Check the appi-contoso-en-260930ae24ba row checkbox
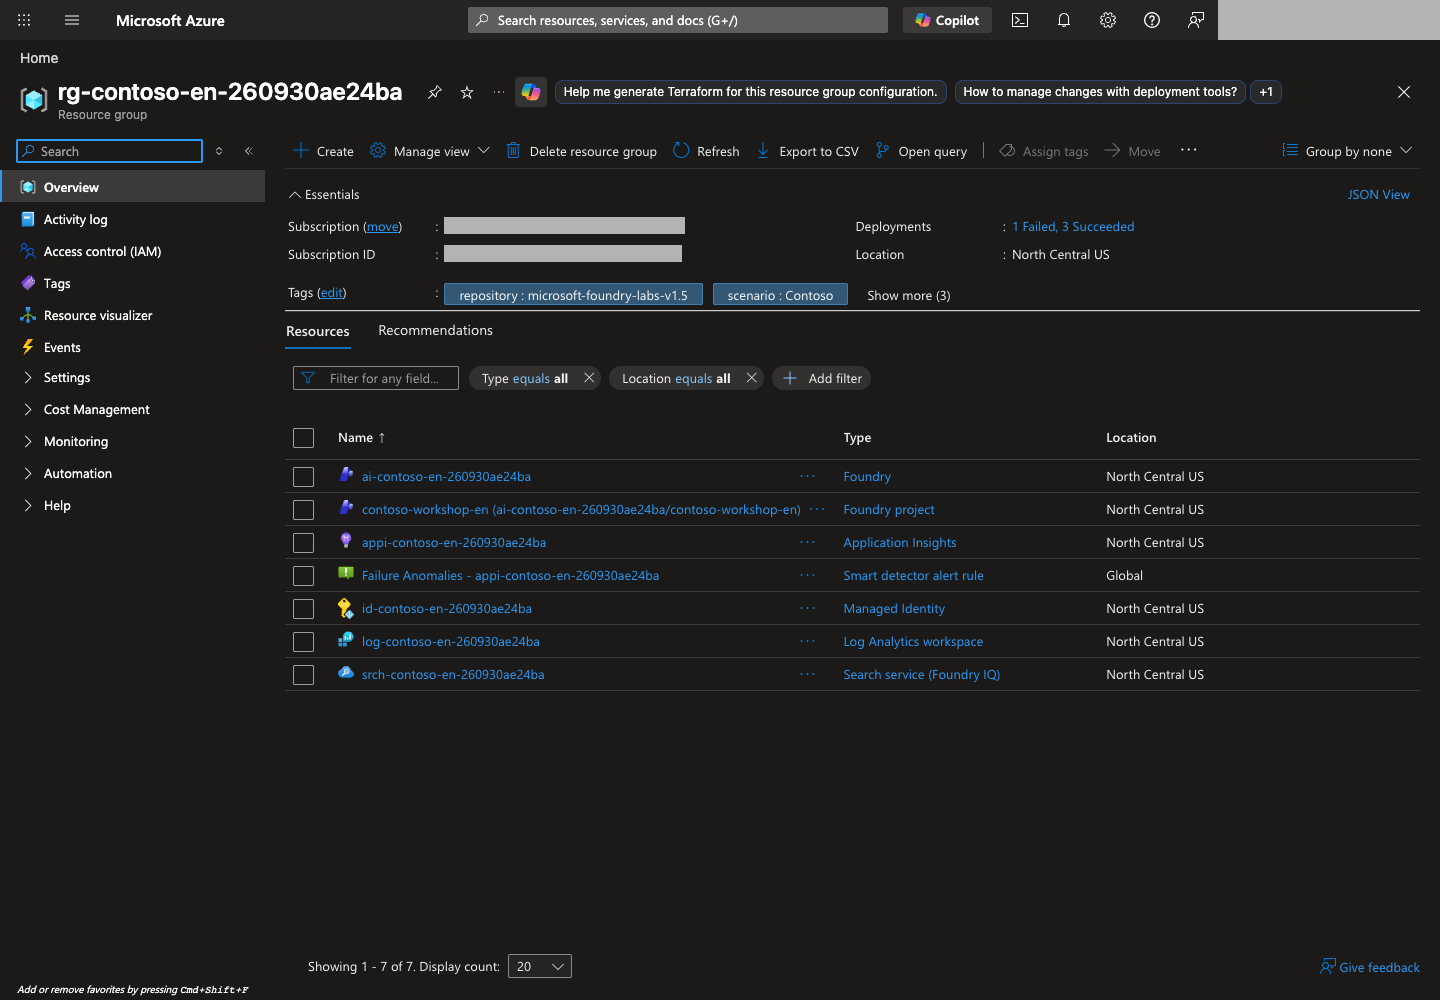The image size is (1440, 1000). (x=304, y=543)
